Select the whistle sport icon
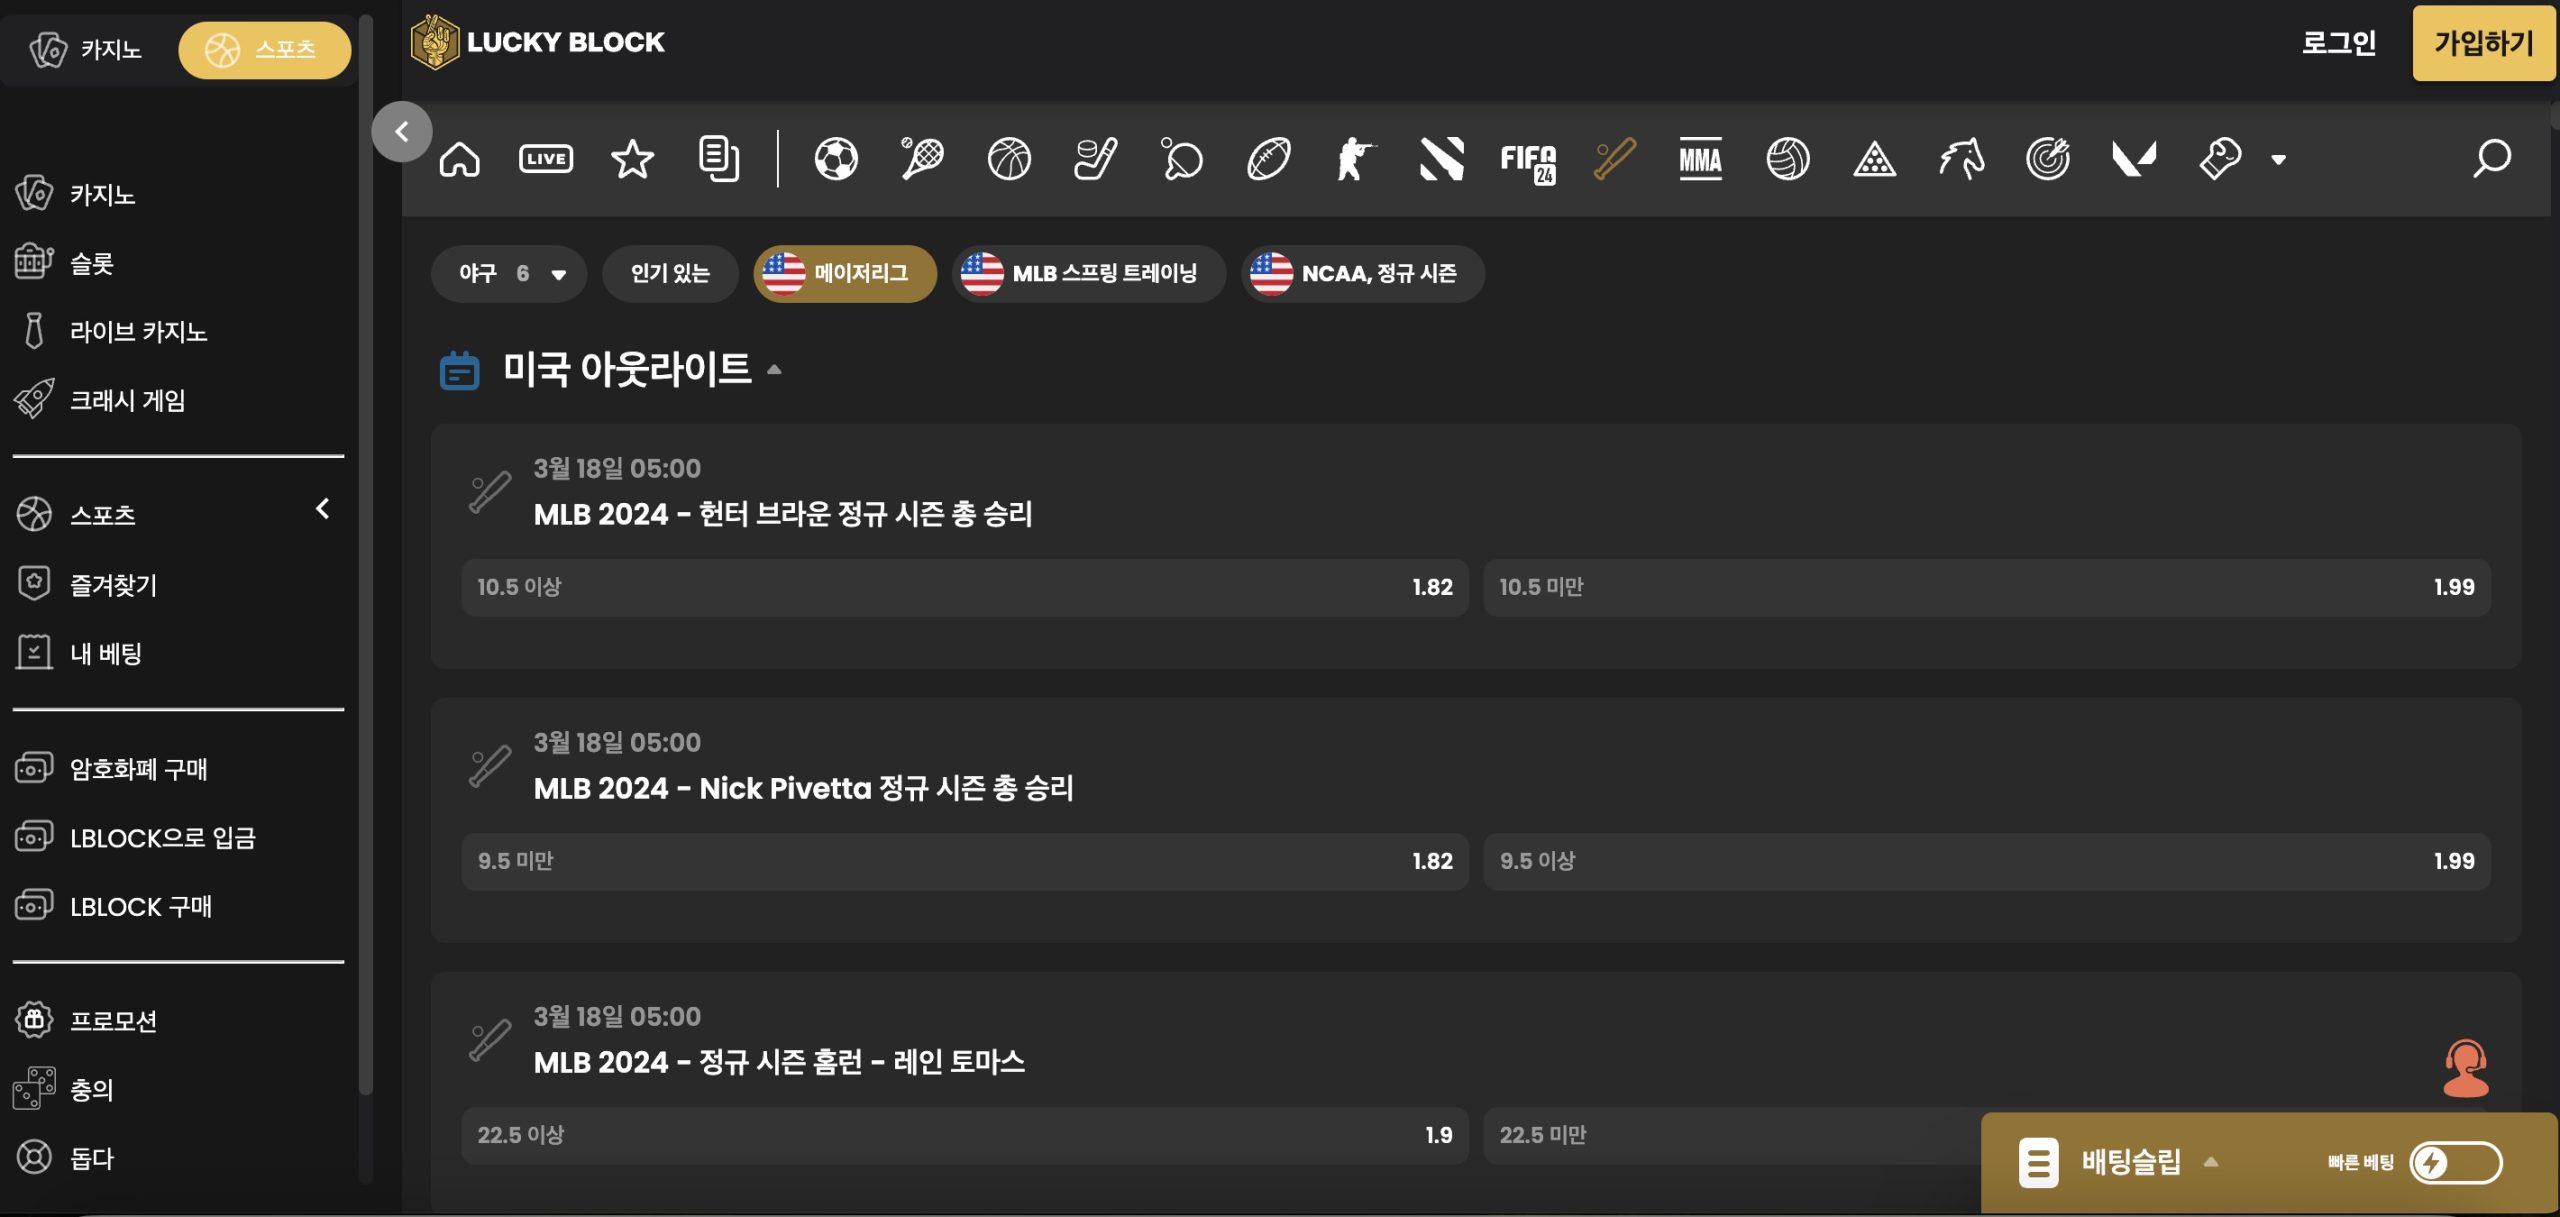 pos(2221,159)
